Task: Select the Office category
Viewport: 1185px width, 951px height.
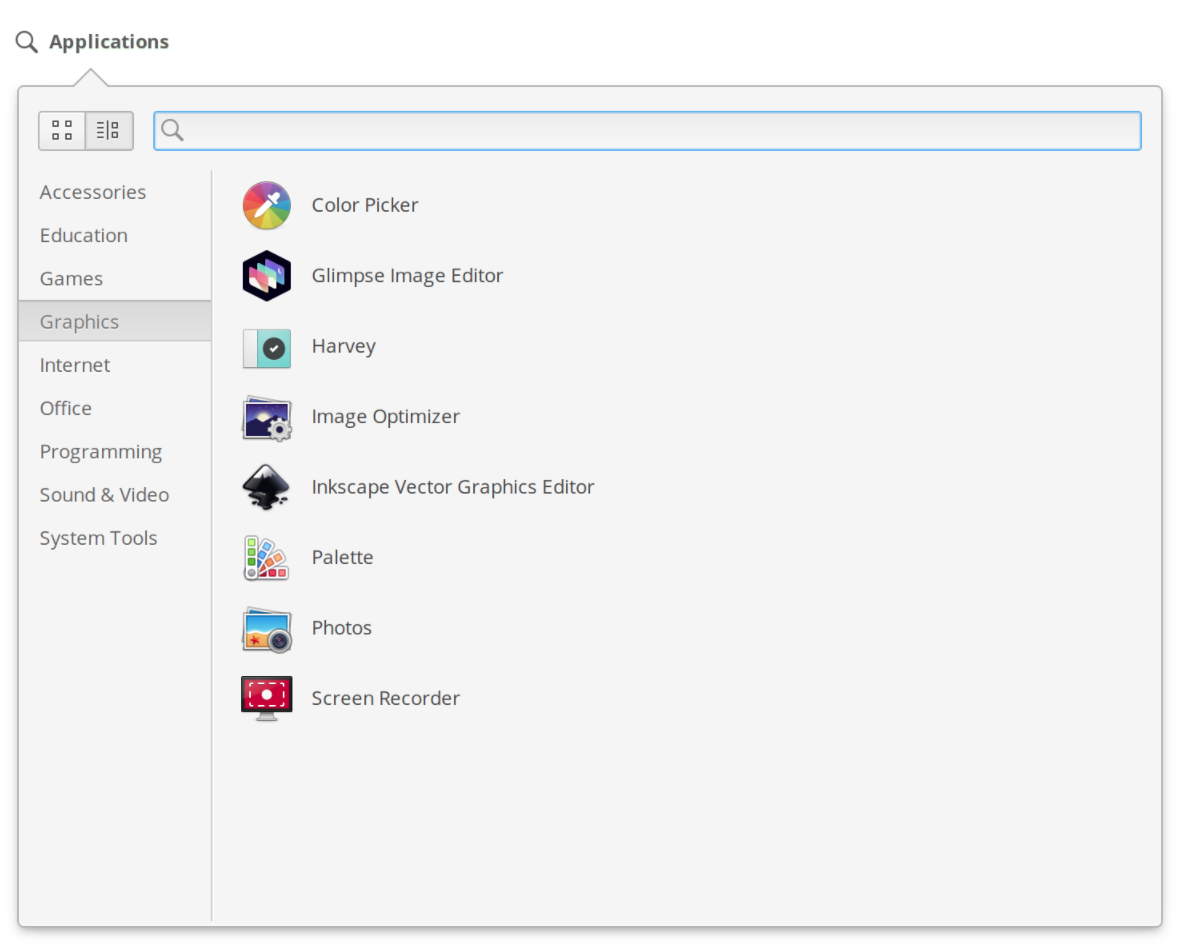Action: tap(66, 408)
